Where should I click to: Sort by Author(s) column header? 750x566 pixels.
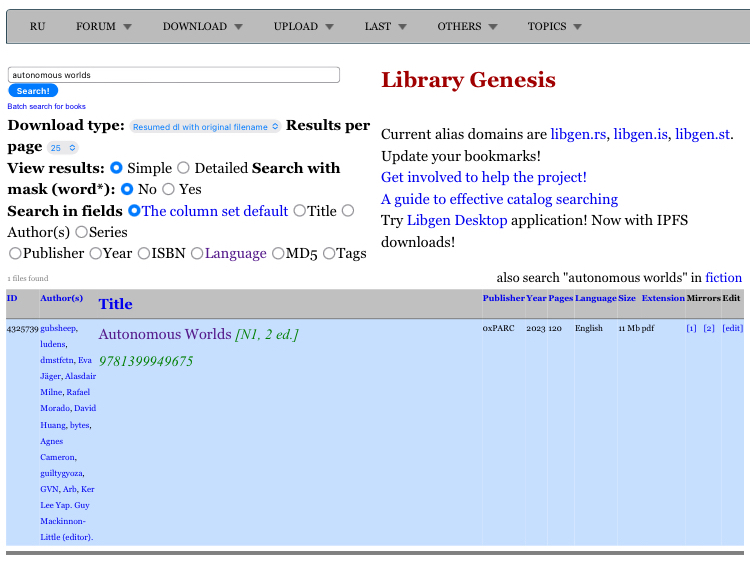[x=61, y=298]
